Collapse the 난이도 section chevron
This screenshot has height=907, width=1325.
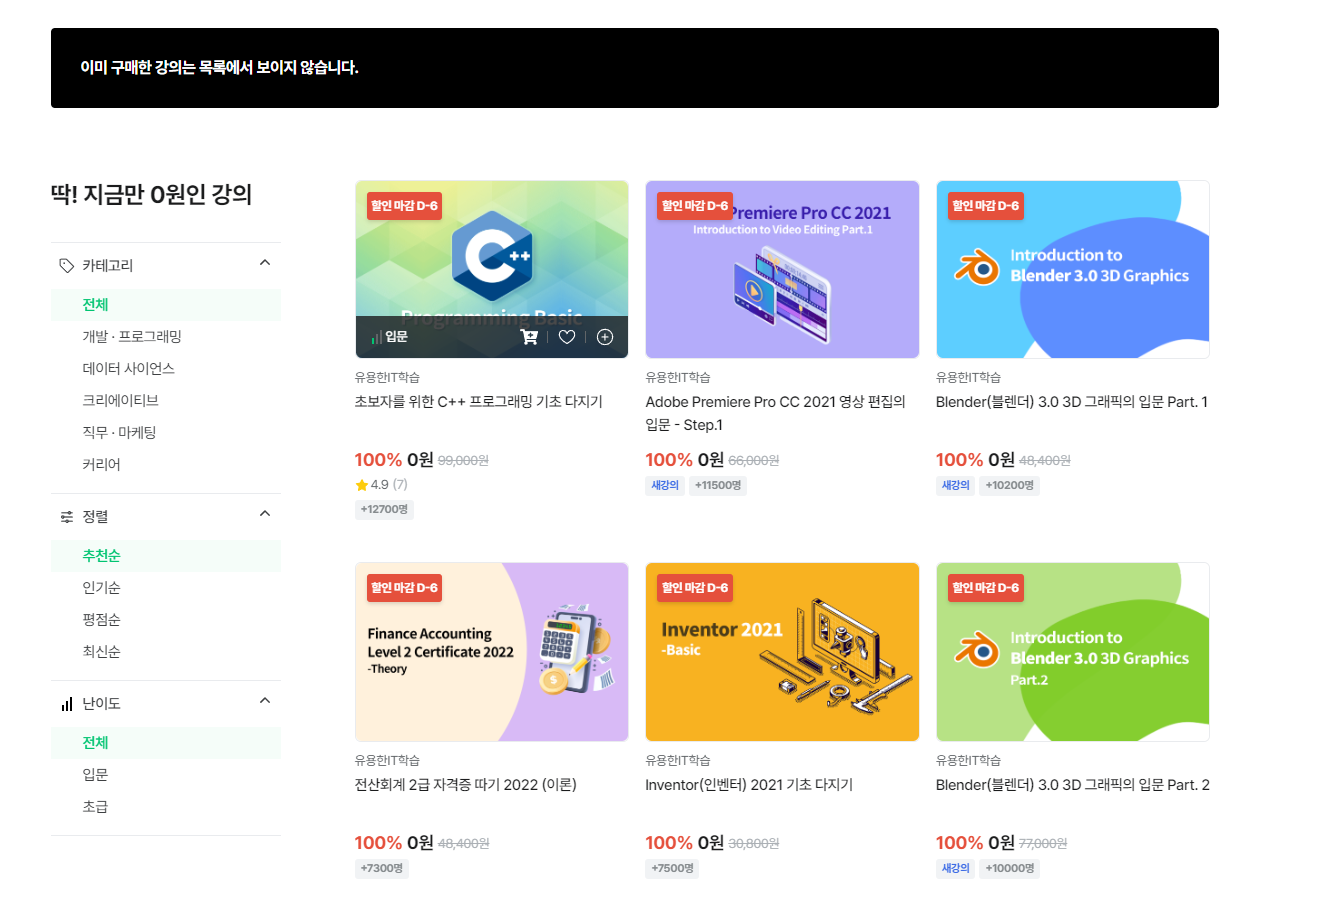click(265, 701)
